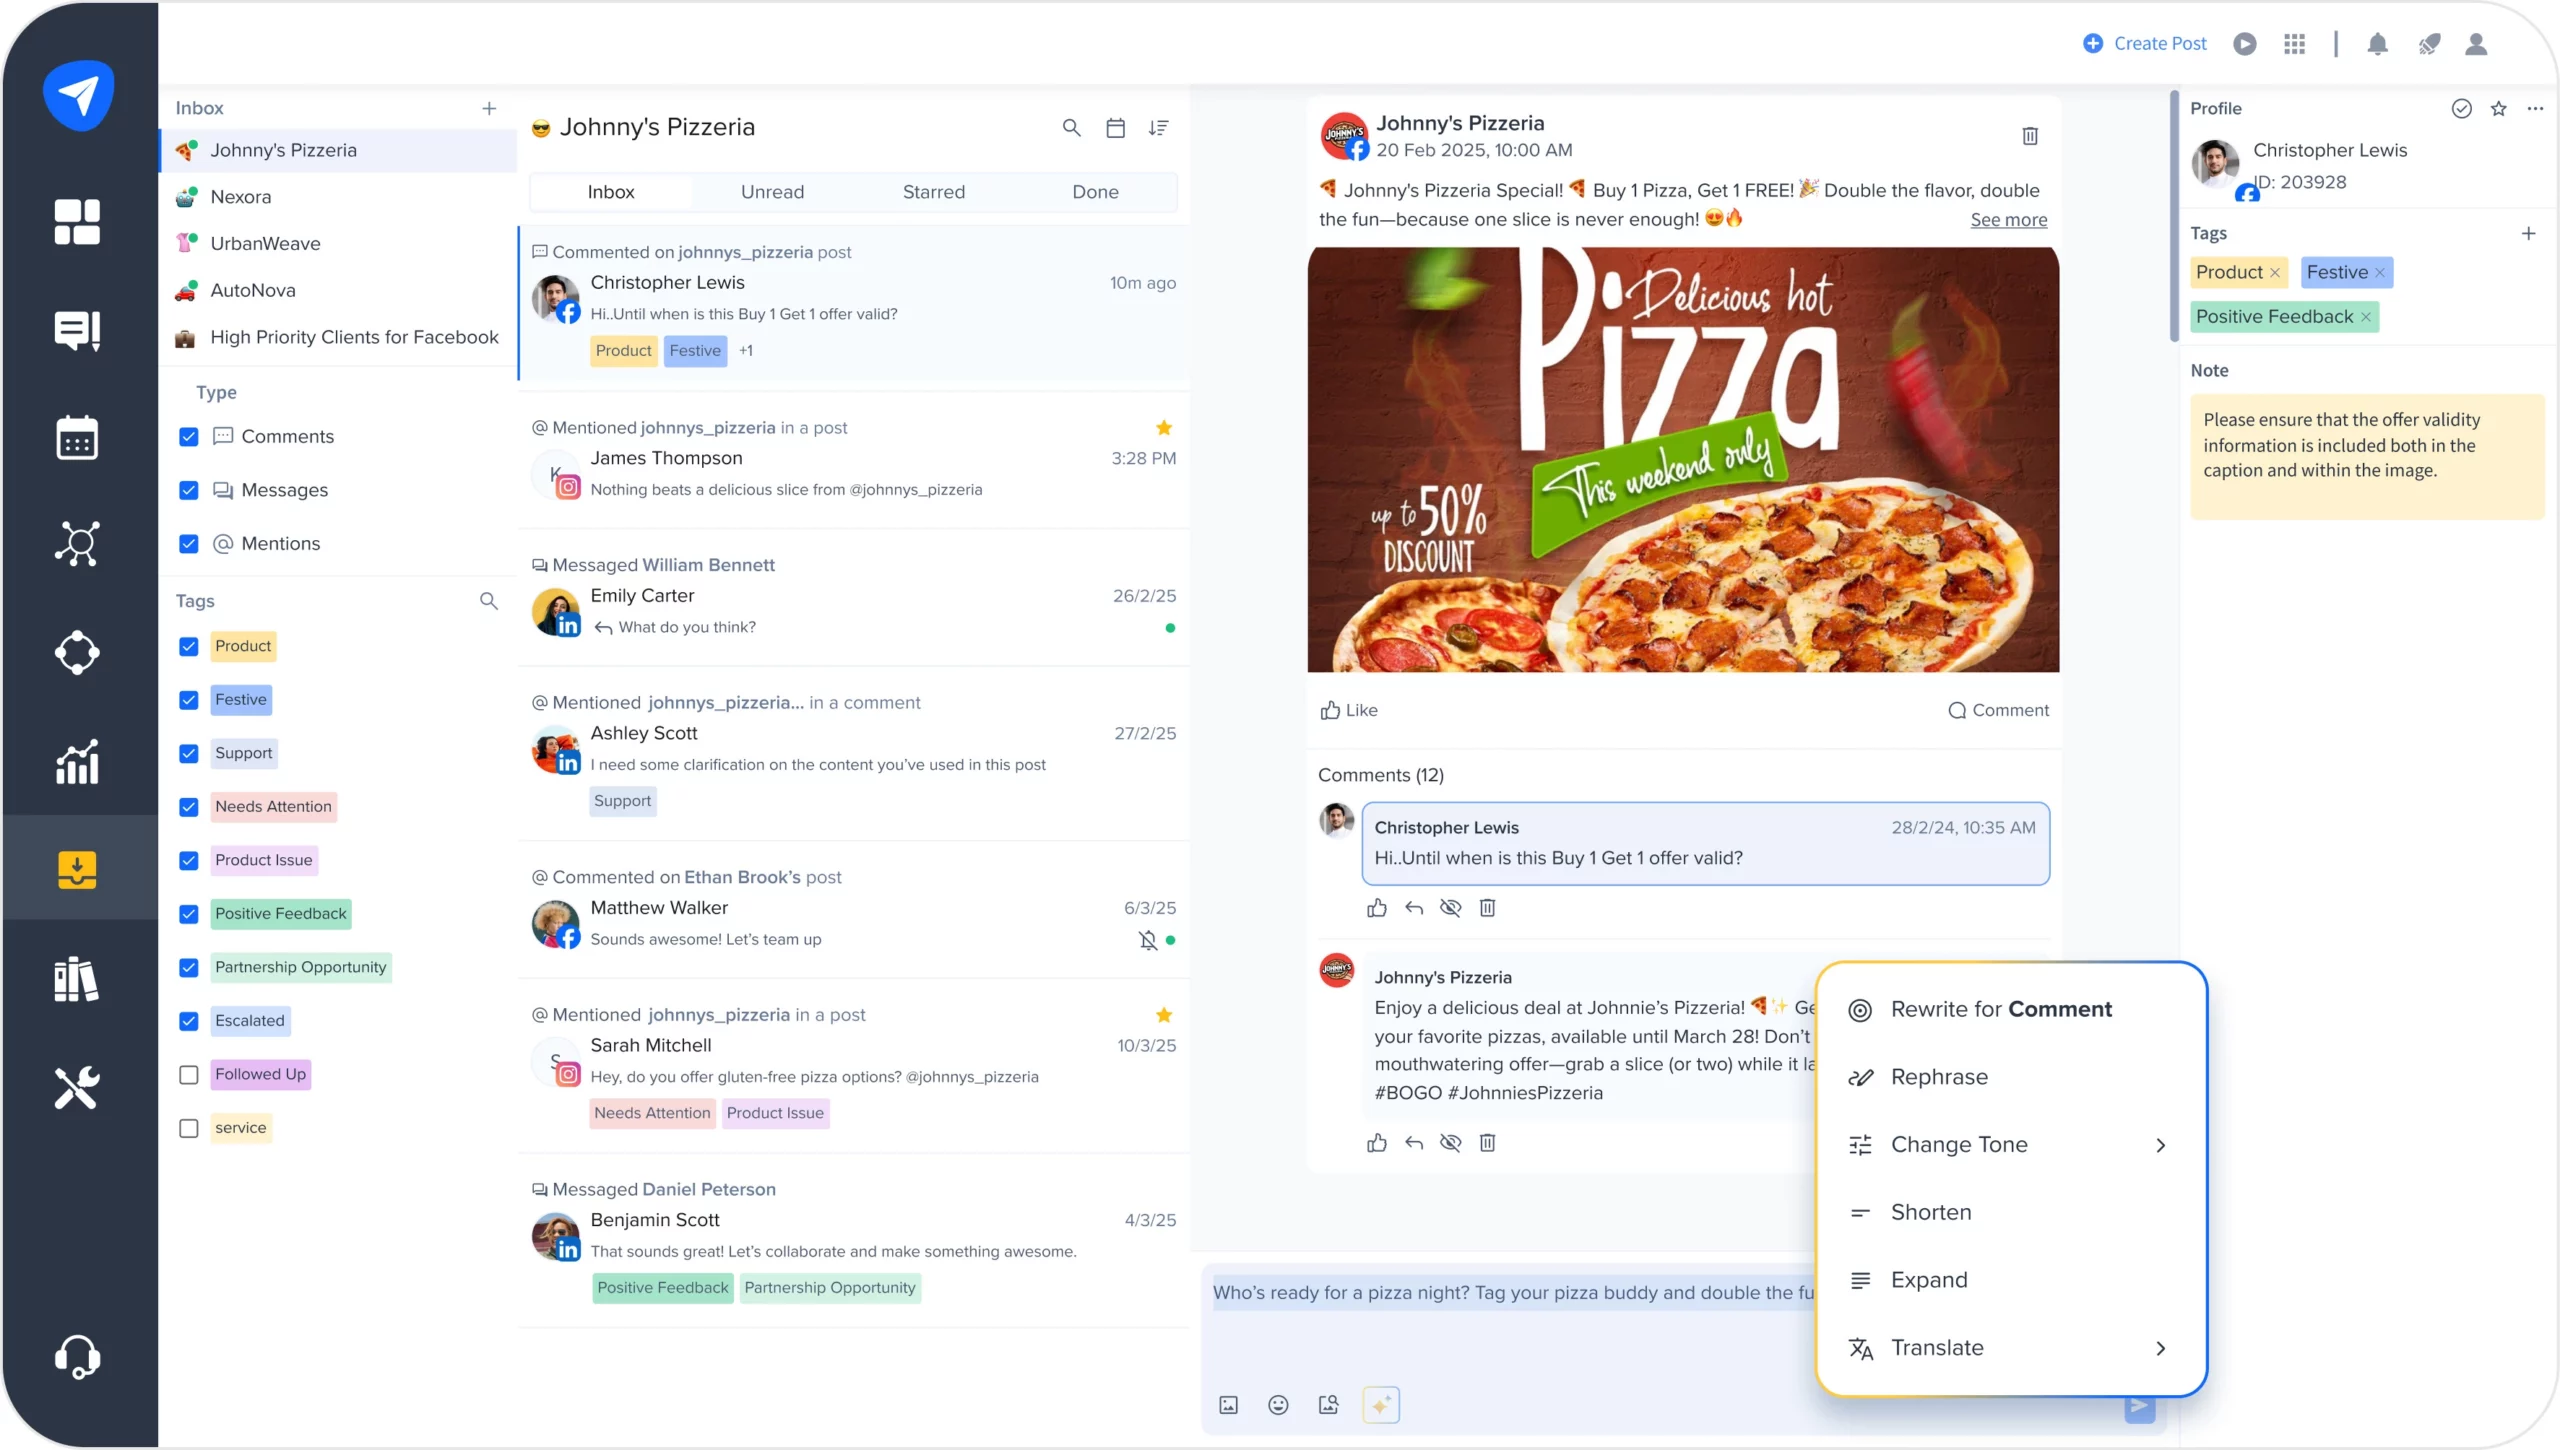This screenshot has width=2560, height=1450.
Task: Uncheck the Comments type filter
Action: pyautogui.click(x=188, y=437)
